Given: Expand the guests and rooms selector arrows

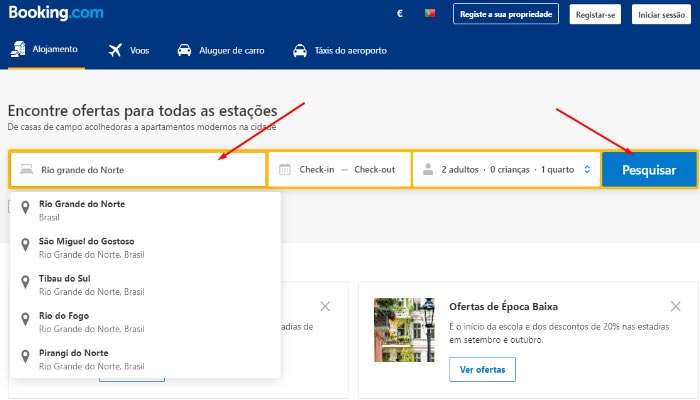Looking at the screenshot, I should [587, 169].
